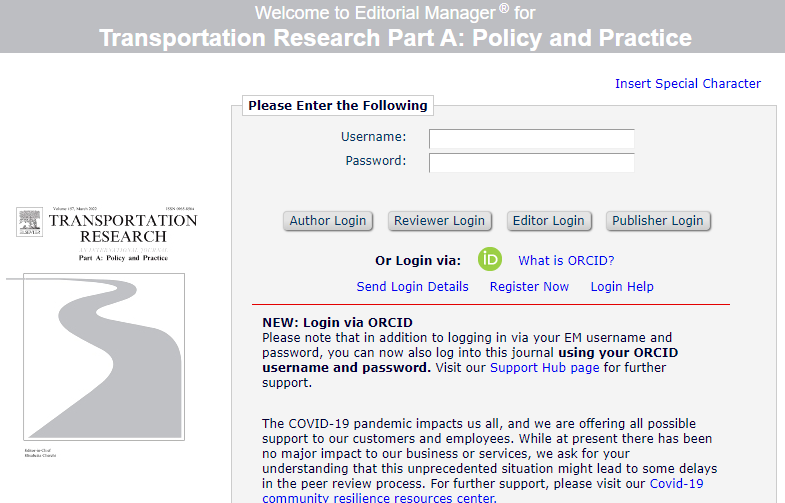Focus the Username input field
The width and height of the screenshot is (785, 503).
tap(531, 138)
